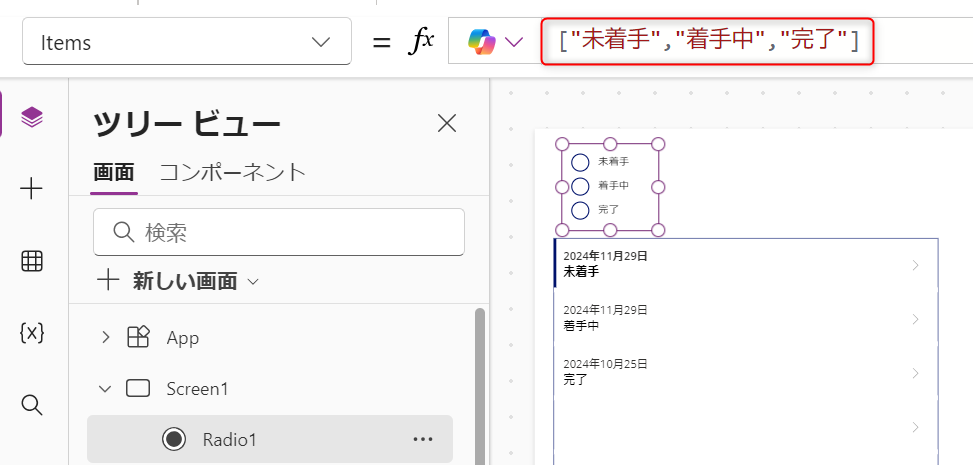
Task: Click the formula bar text
Action: point(708,42)
